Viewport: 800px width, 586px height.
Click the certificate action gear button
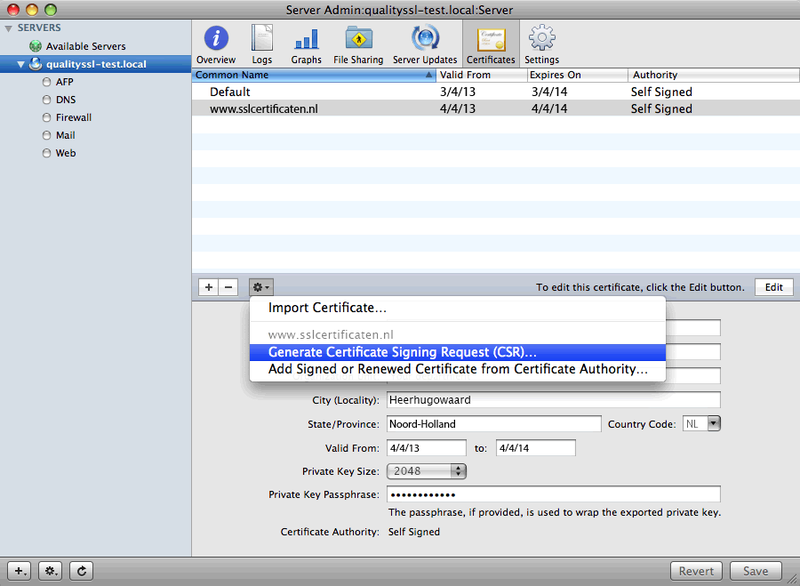point(261,287)
